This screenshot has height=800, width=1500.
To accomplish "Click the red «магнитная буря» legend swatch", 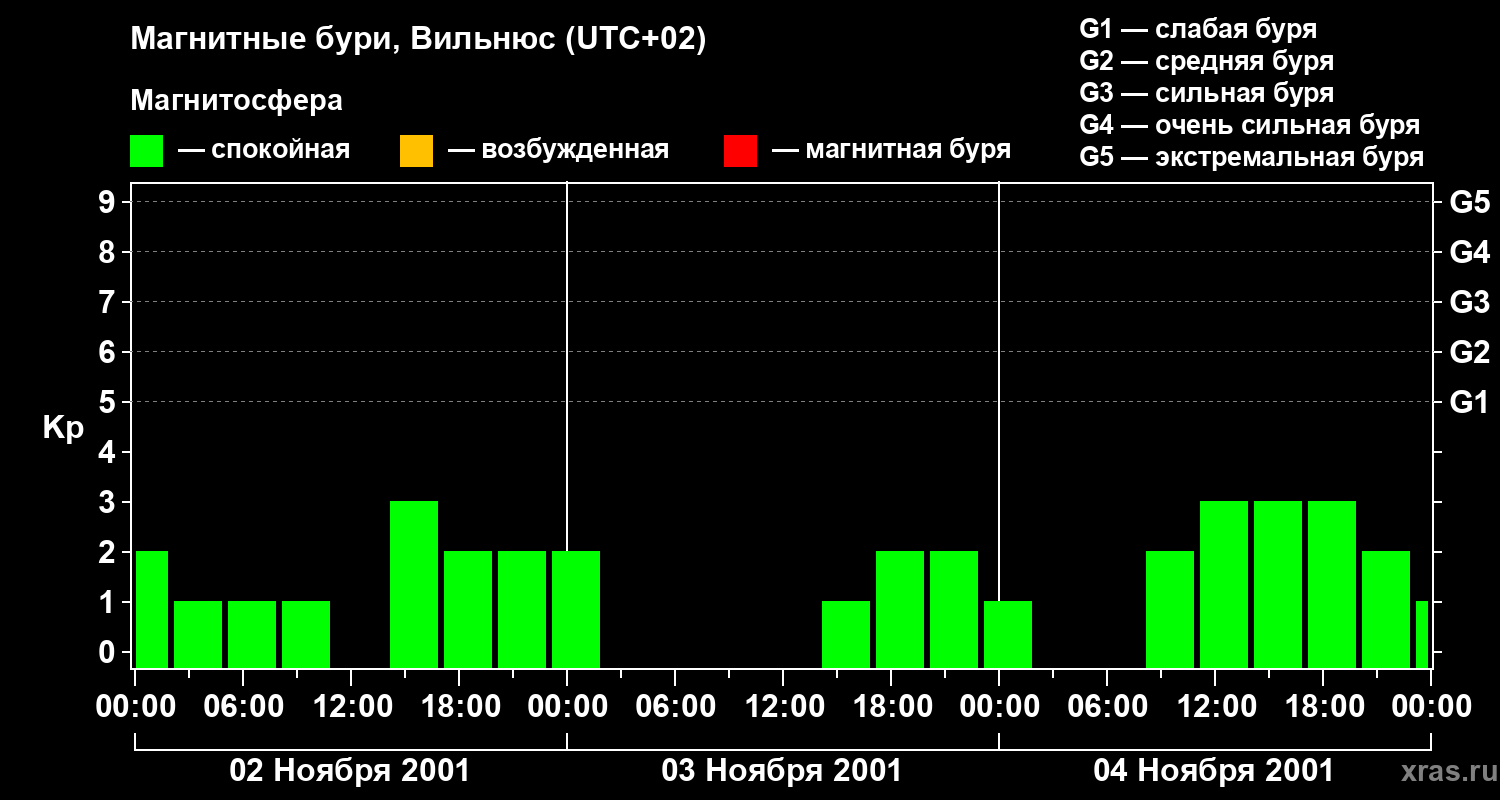I will 740,151.
